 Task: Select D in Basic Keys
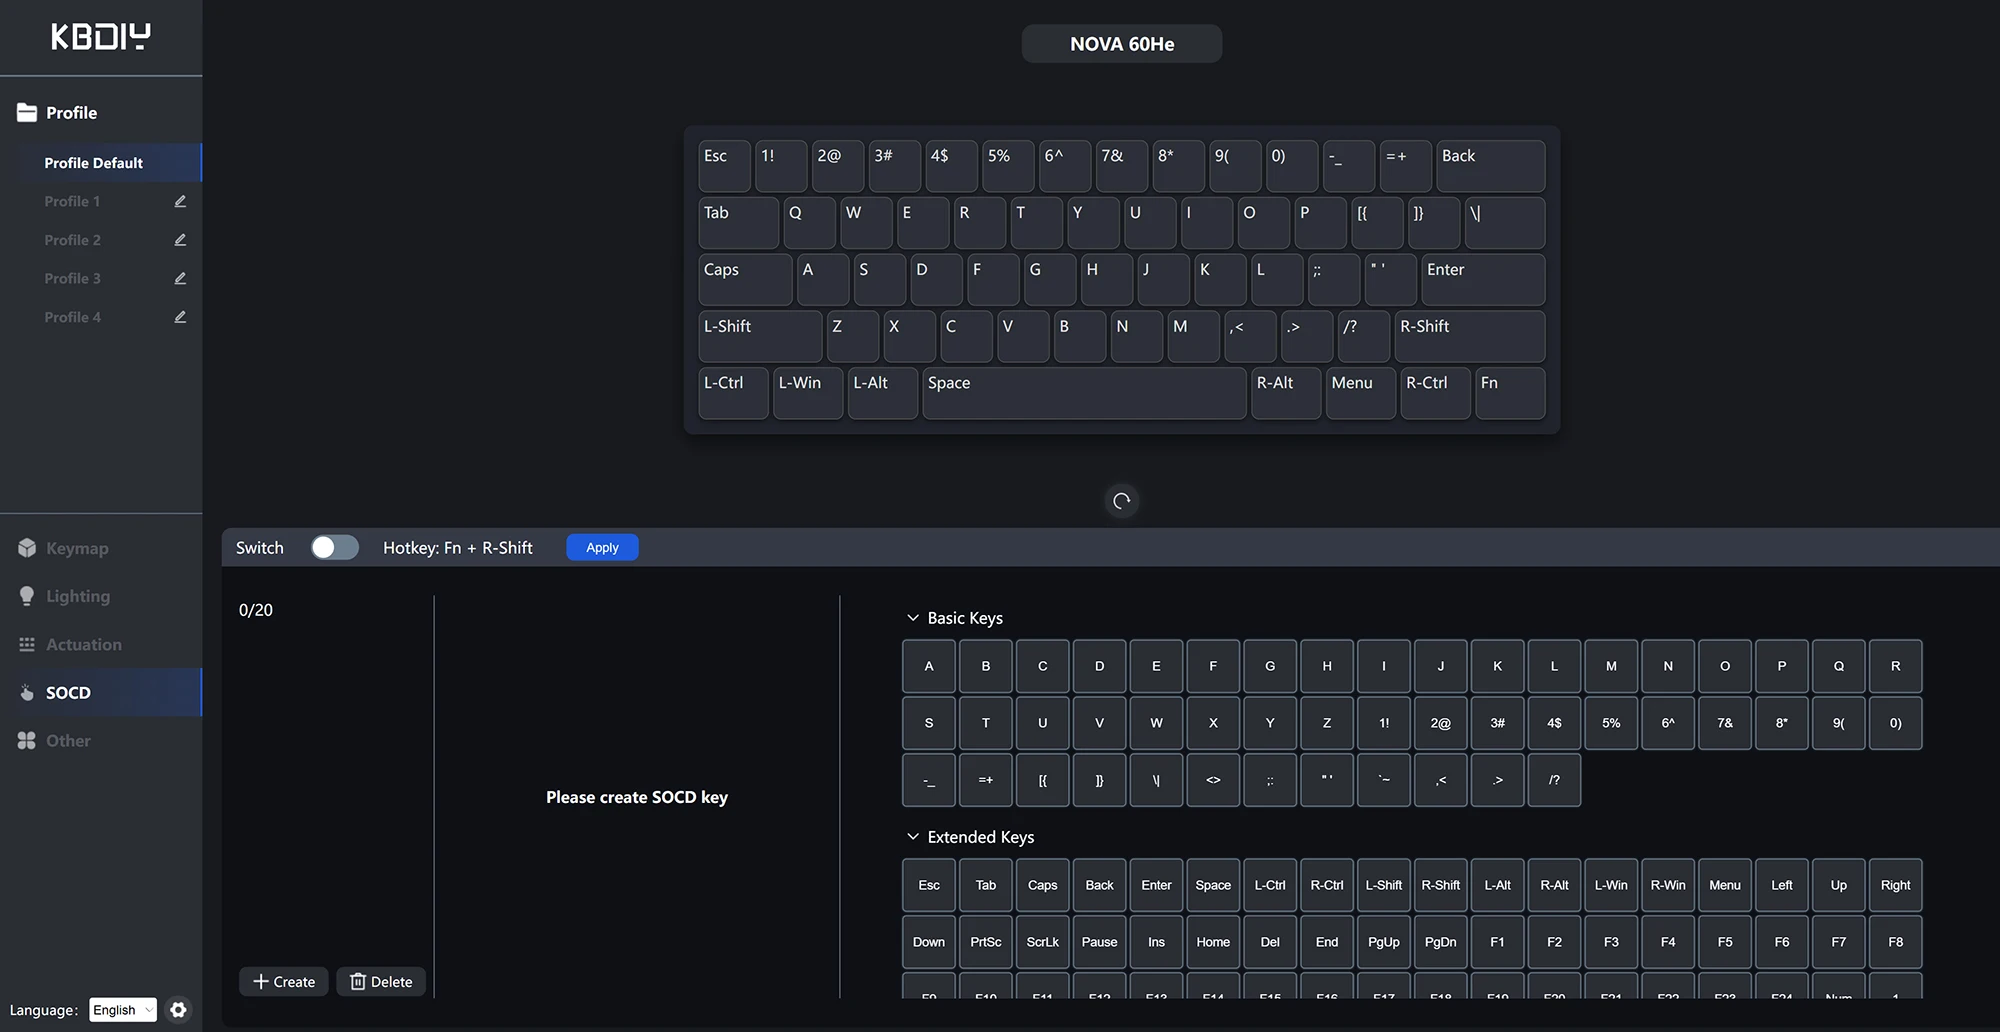tap(1099, 666)
